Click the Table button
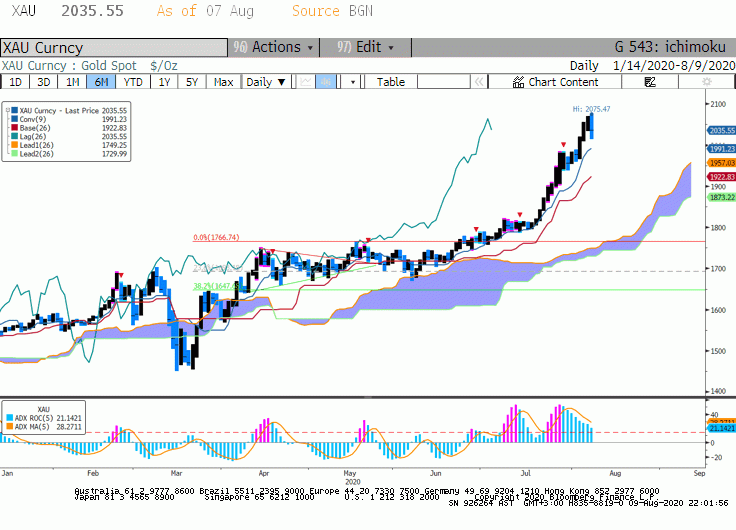Viewport: 736px width, 530px height. [391, 82]
